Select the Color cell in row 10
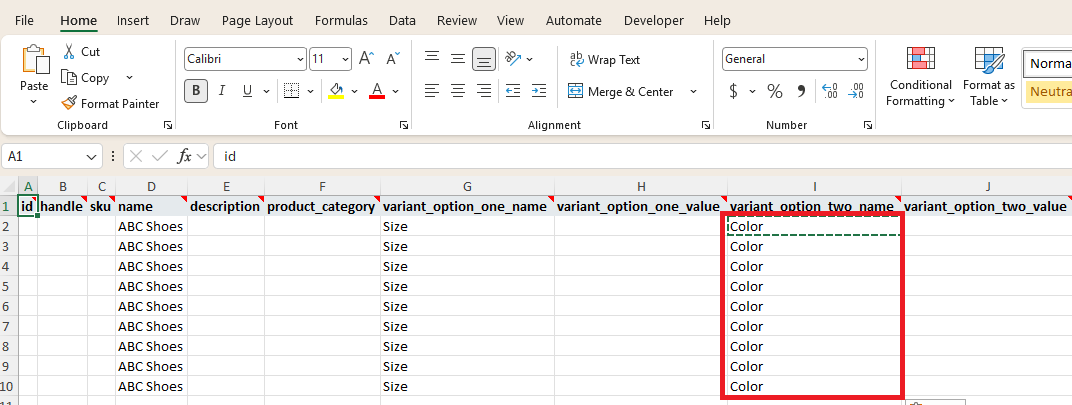Screen dimensions: 1072x405 tap(814, 386)
